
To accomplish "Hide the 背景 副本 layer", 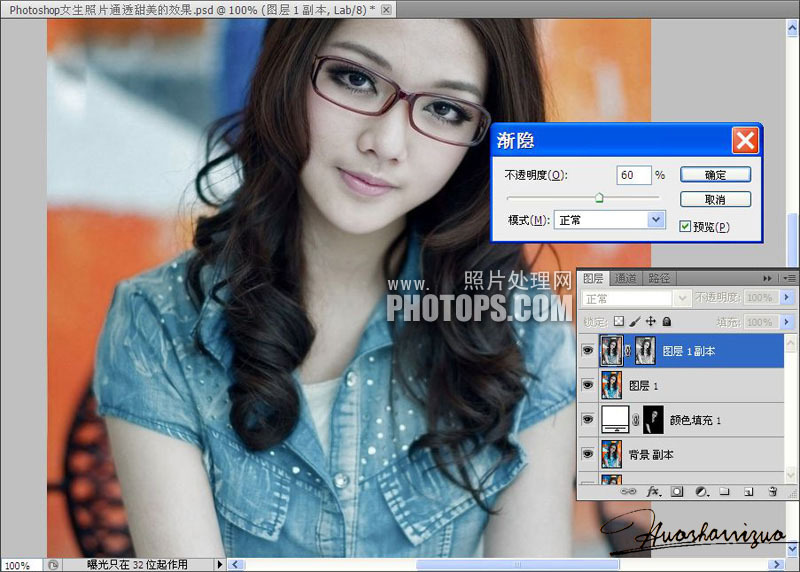I will pyautogui.click(x=588, y=454).
